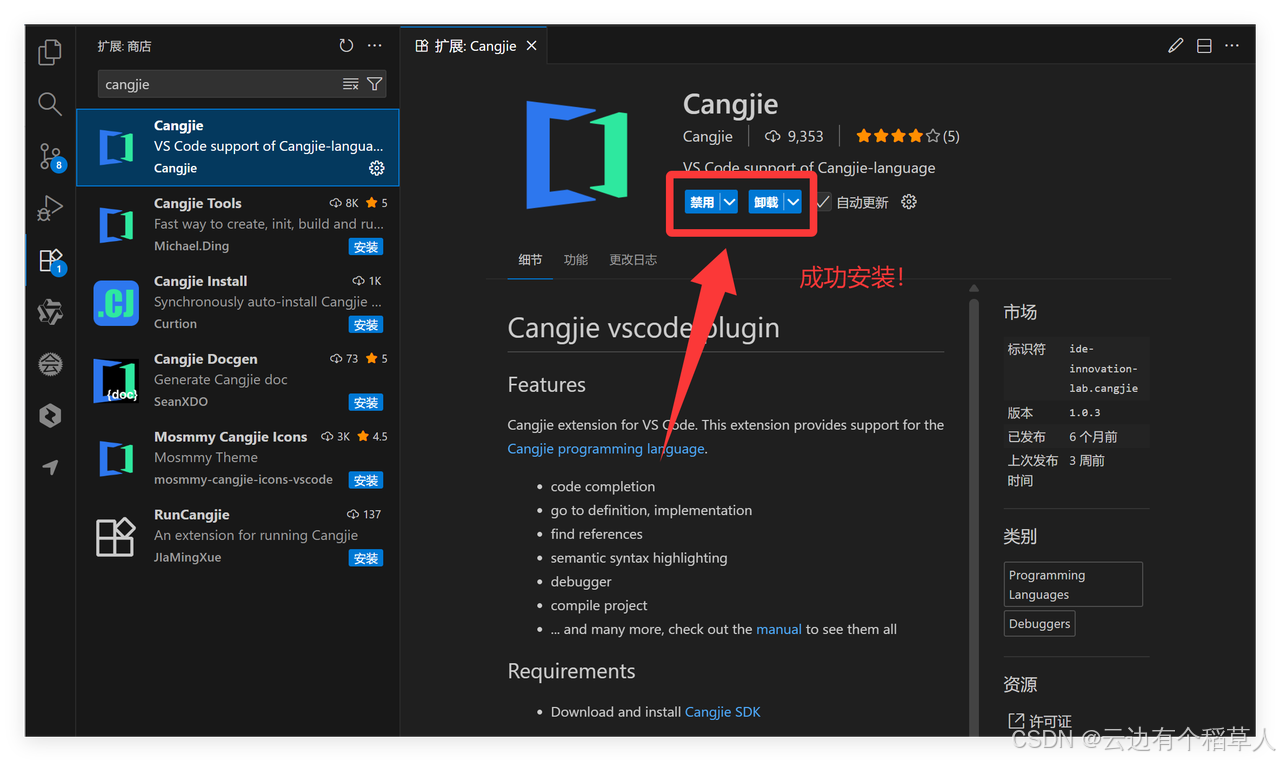1280x761 pixels.
Task: Click the version value 1.0.3
Action: 1085,413
